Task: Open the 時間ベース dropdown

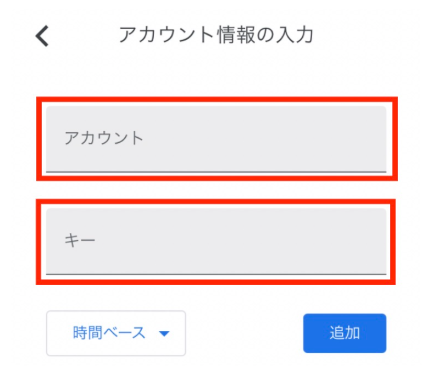Action: [x=116, y=333]
